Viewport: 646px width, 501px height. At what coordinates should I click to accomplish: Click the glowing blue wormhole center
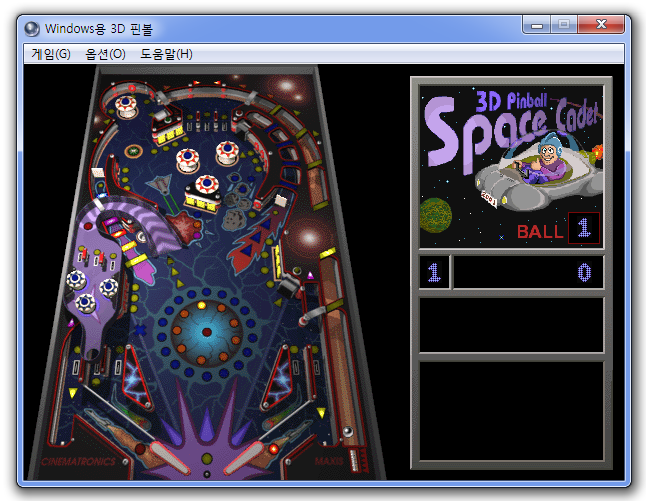pyautogui.click(x=206, y=332)
